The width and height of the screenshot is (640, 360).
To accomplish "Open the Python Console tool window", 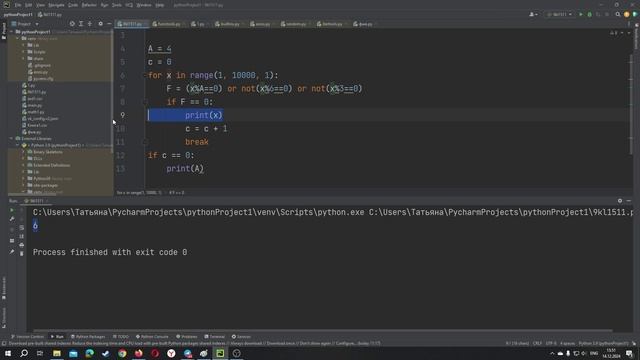I will [x=152, y=337].
